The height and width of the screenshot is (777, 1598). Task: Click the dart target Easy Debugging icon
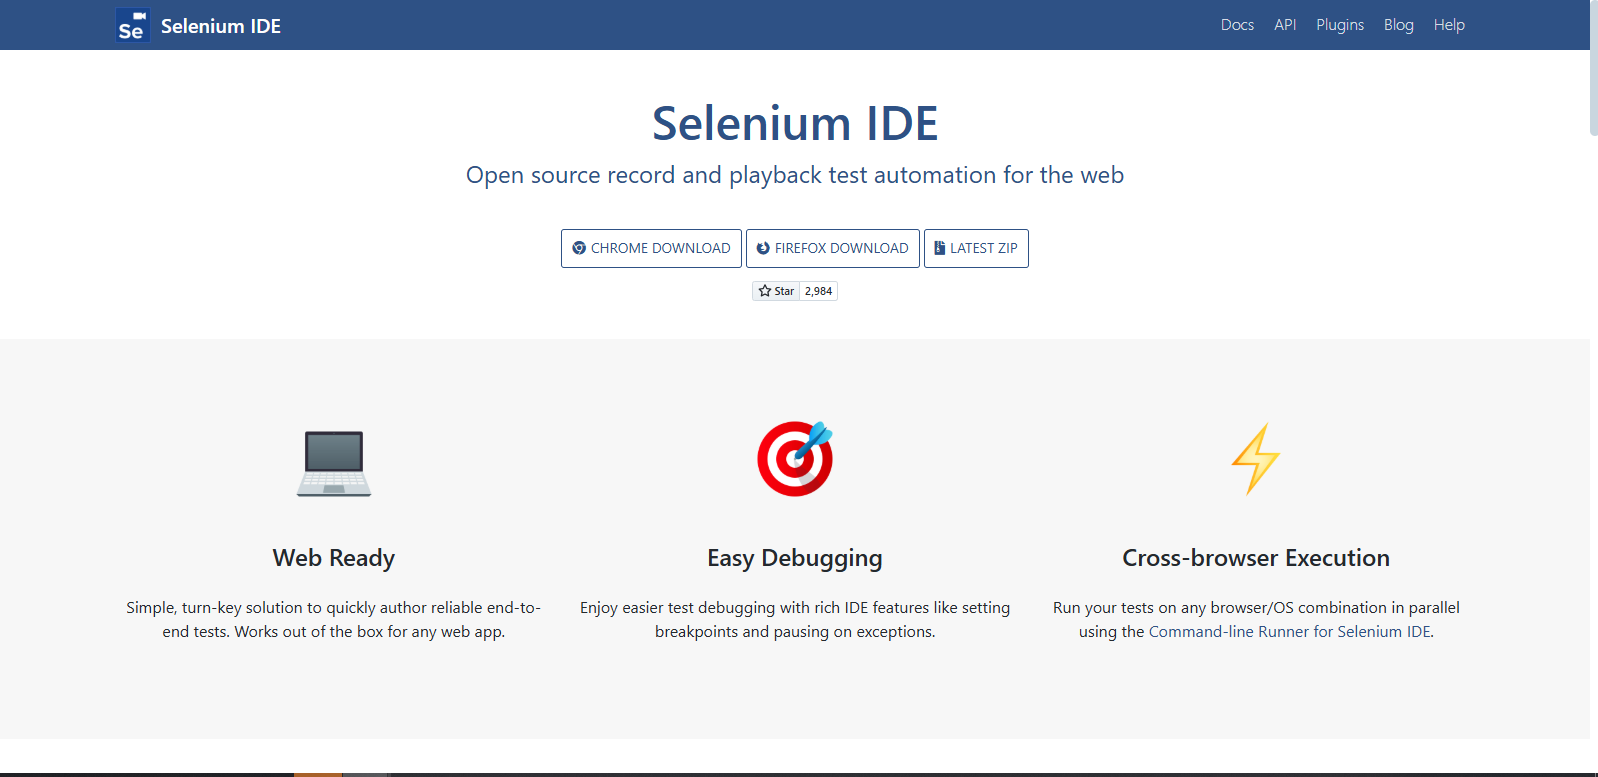click(795, 458)
